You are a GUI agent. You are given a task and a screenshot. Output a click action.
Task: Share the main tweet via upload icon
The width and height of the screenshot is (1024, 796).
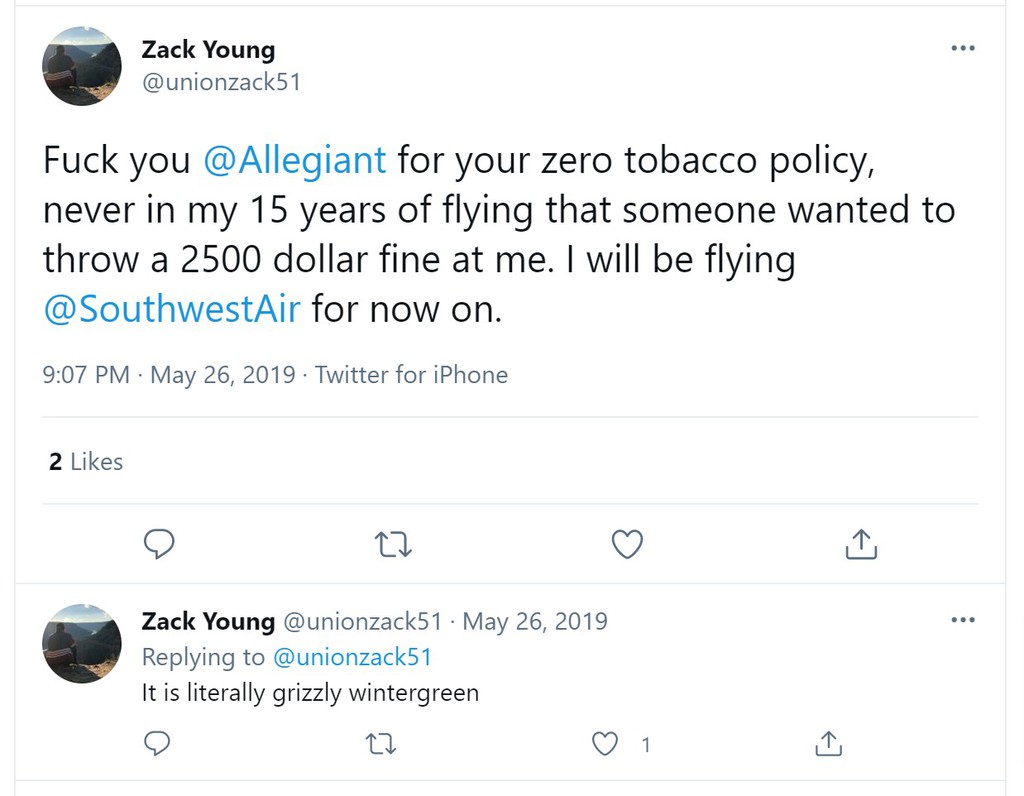[860, 544]
